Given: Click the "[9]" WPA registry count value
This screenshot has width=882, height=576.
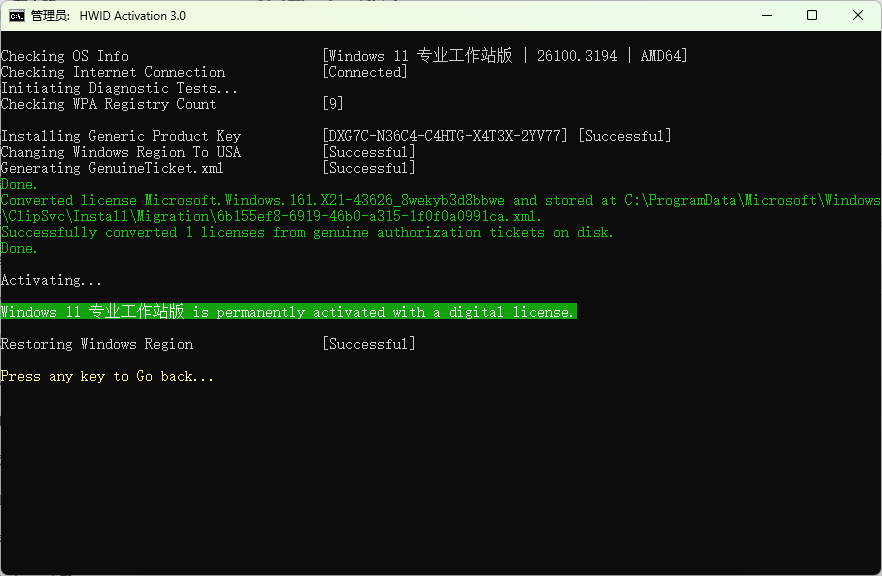Looking at the screenshot, I should pos(333,104).
